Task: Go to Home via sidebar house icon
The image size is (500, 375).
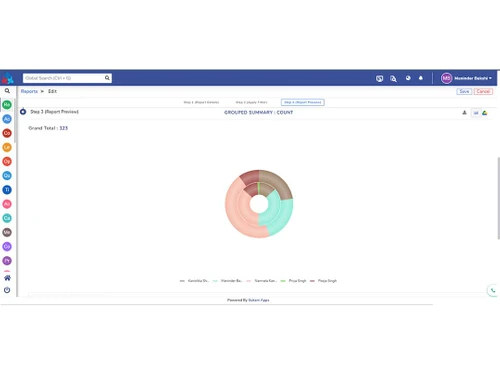Action: point(7,278)
